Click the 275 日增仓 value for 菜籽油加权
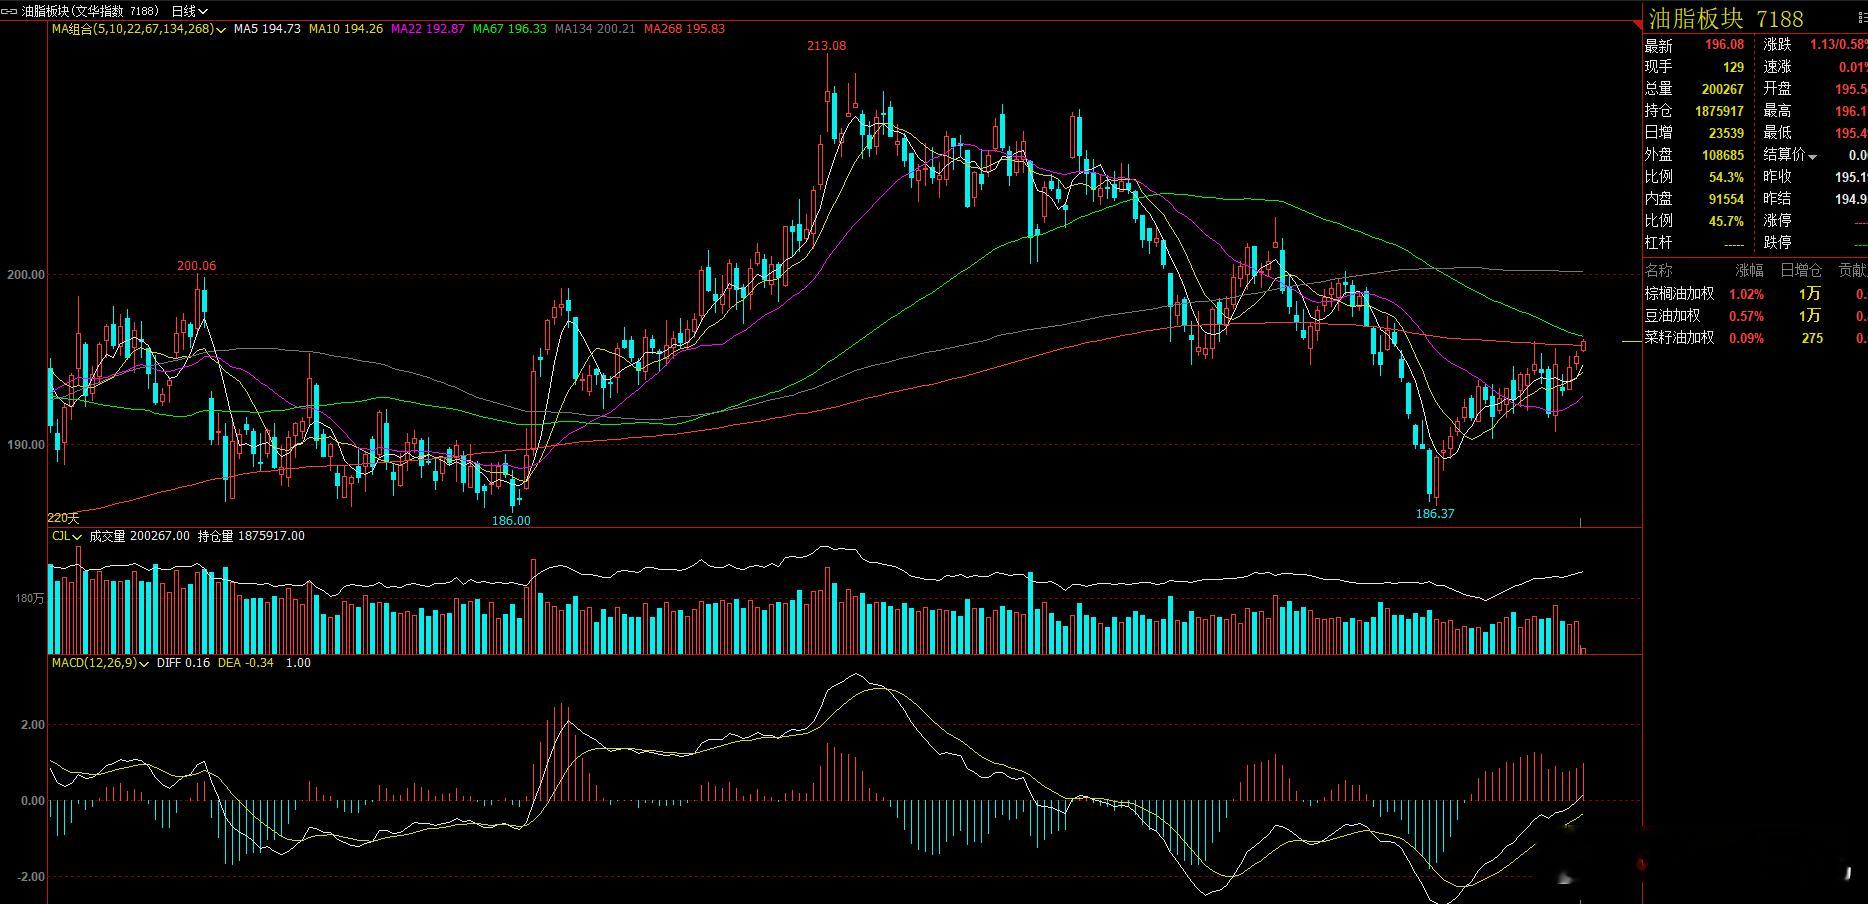The height and width of the screenshot is (904, 1868). tap(1812, 338)
